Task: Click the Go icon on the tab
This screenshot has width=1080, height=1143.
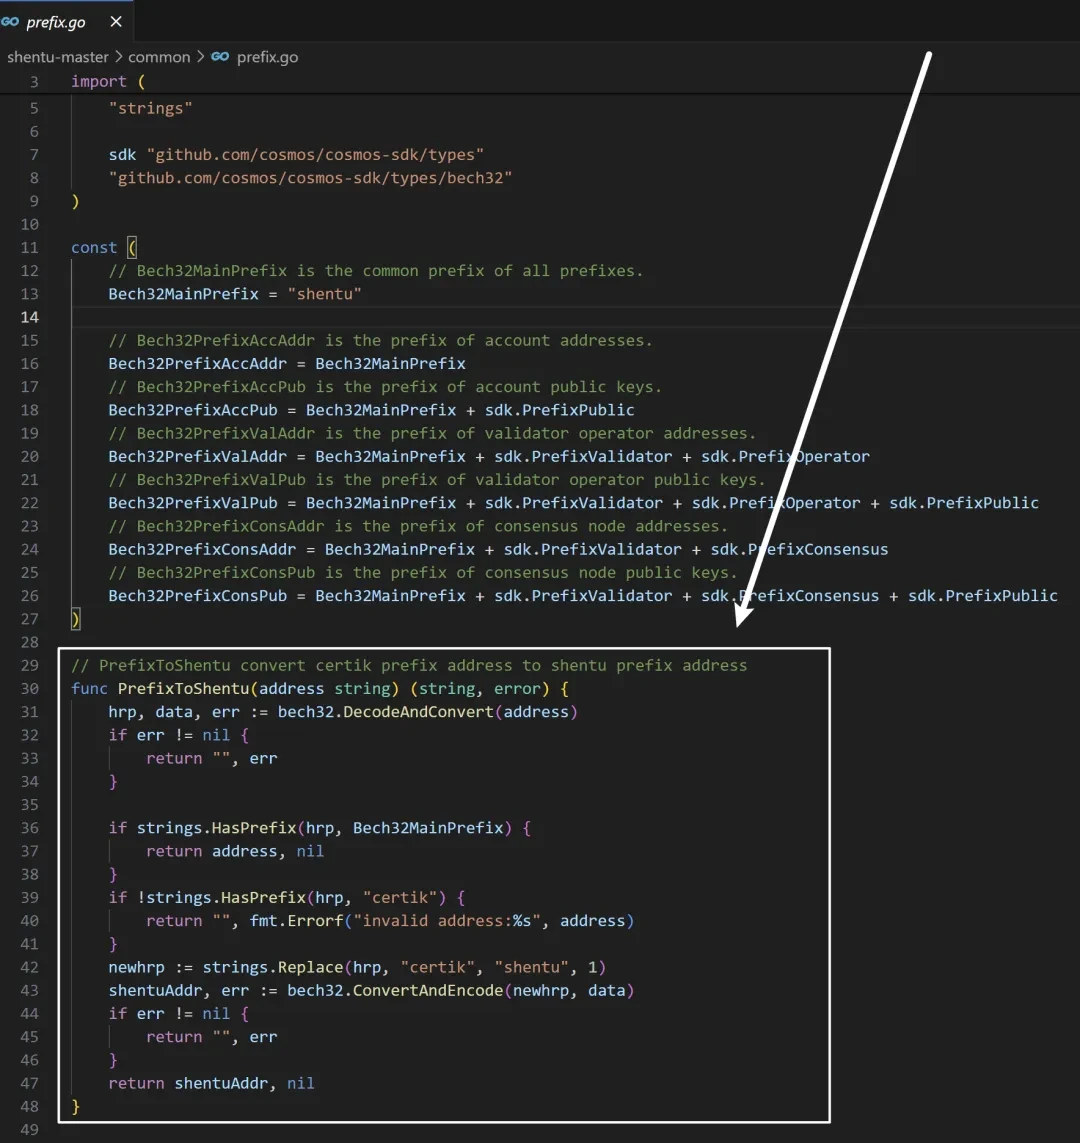Action: click(x=11, y=22)
